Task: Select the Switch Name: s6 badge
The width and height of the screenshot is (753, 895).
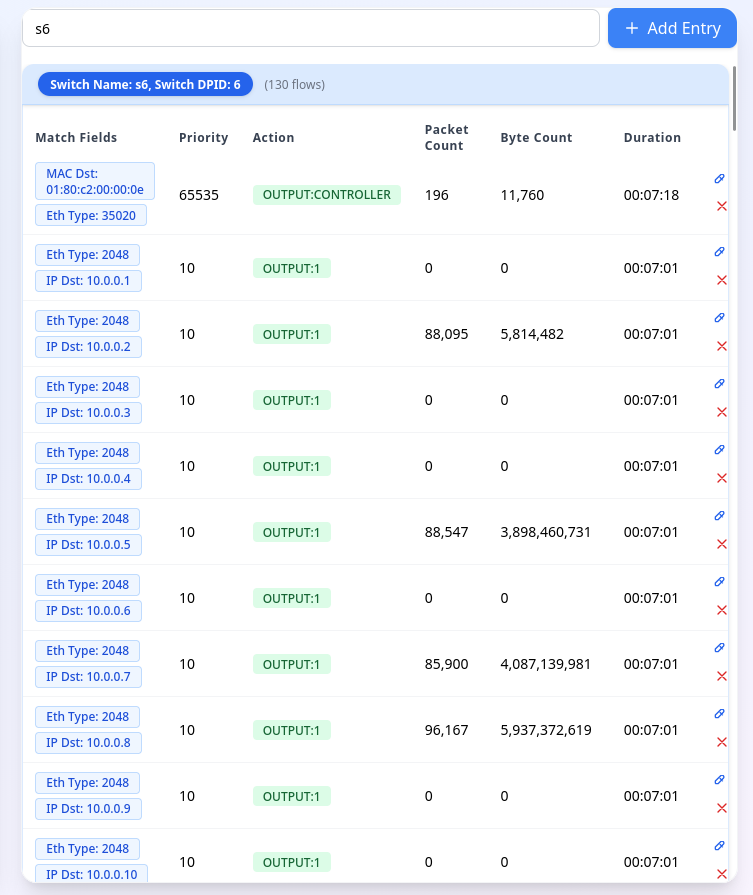Action: [146, 84]
